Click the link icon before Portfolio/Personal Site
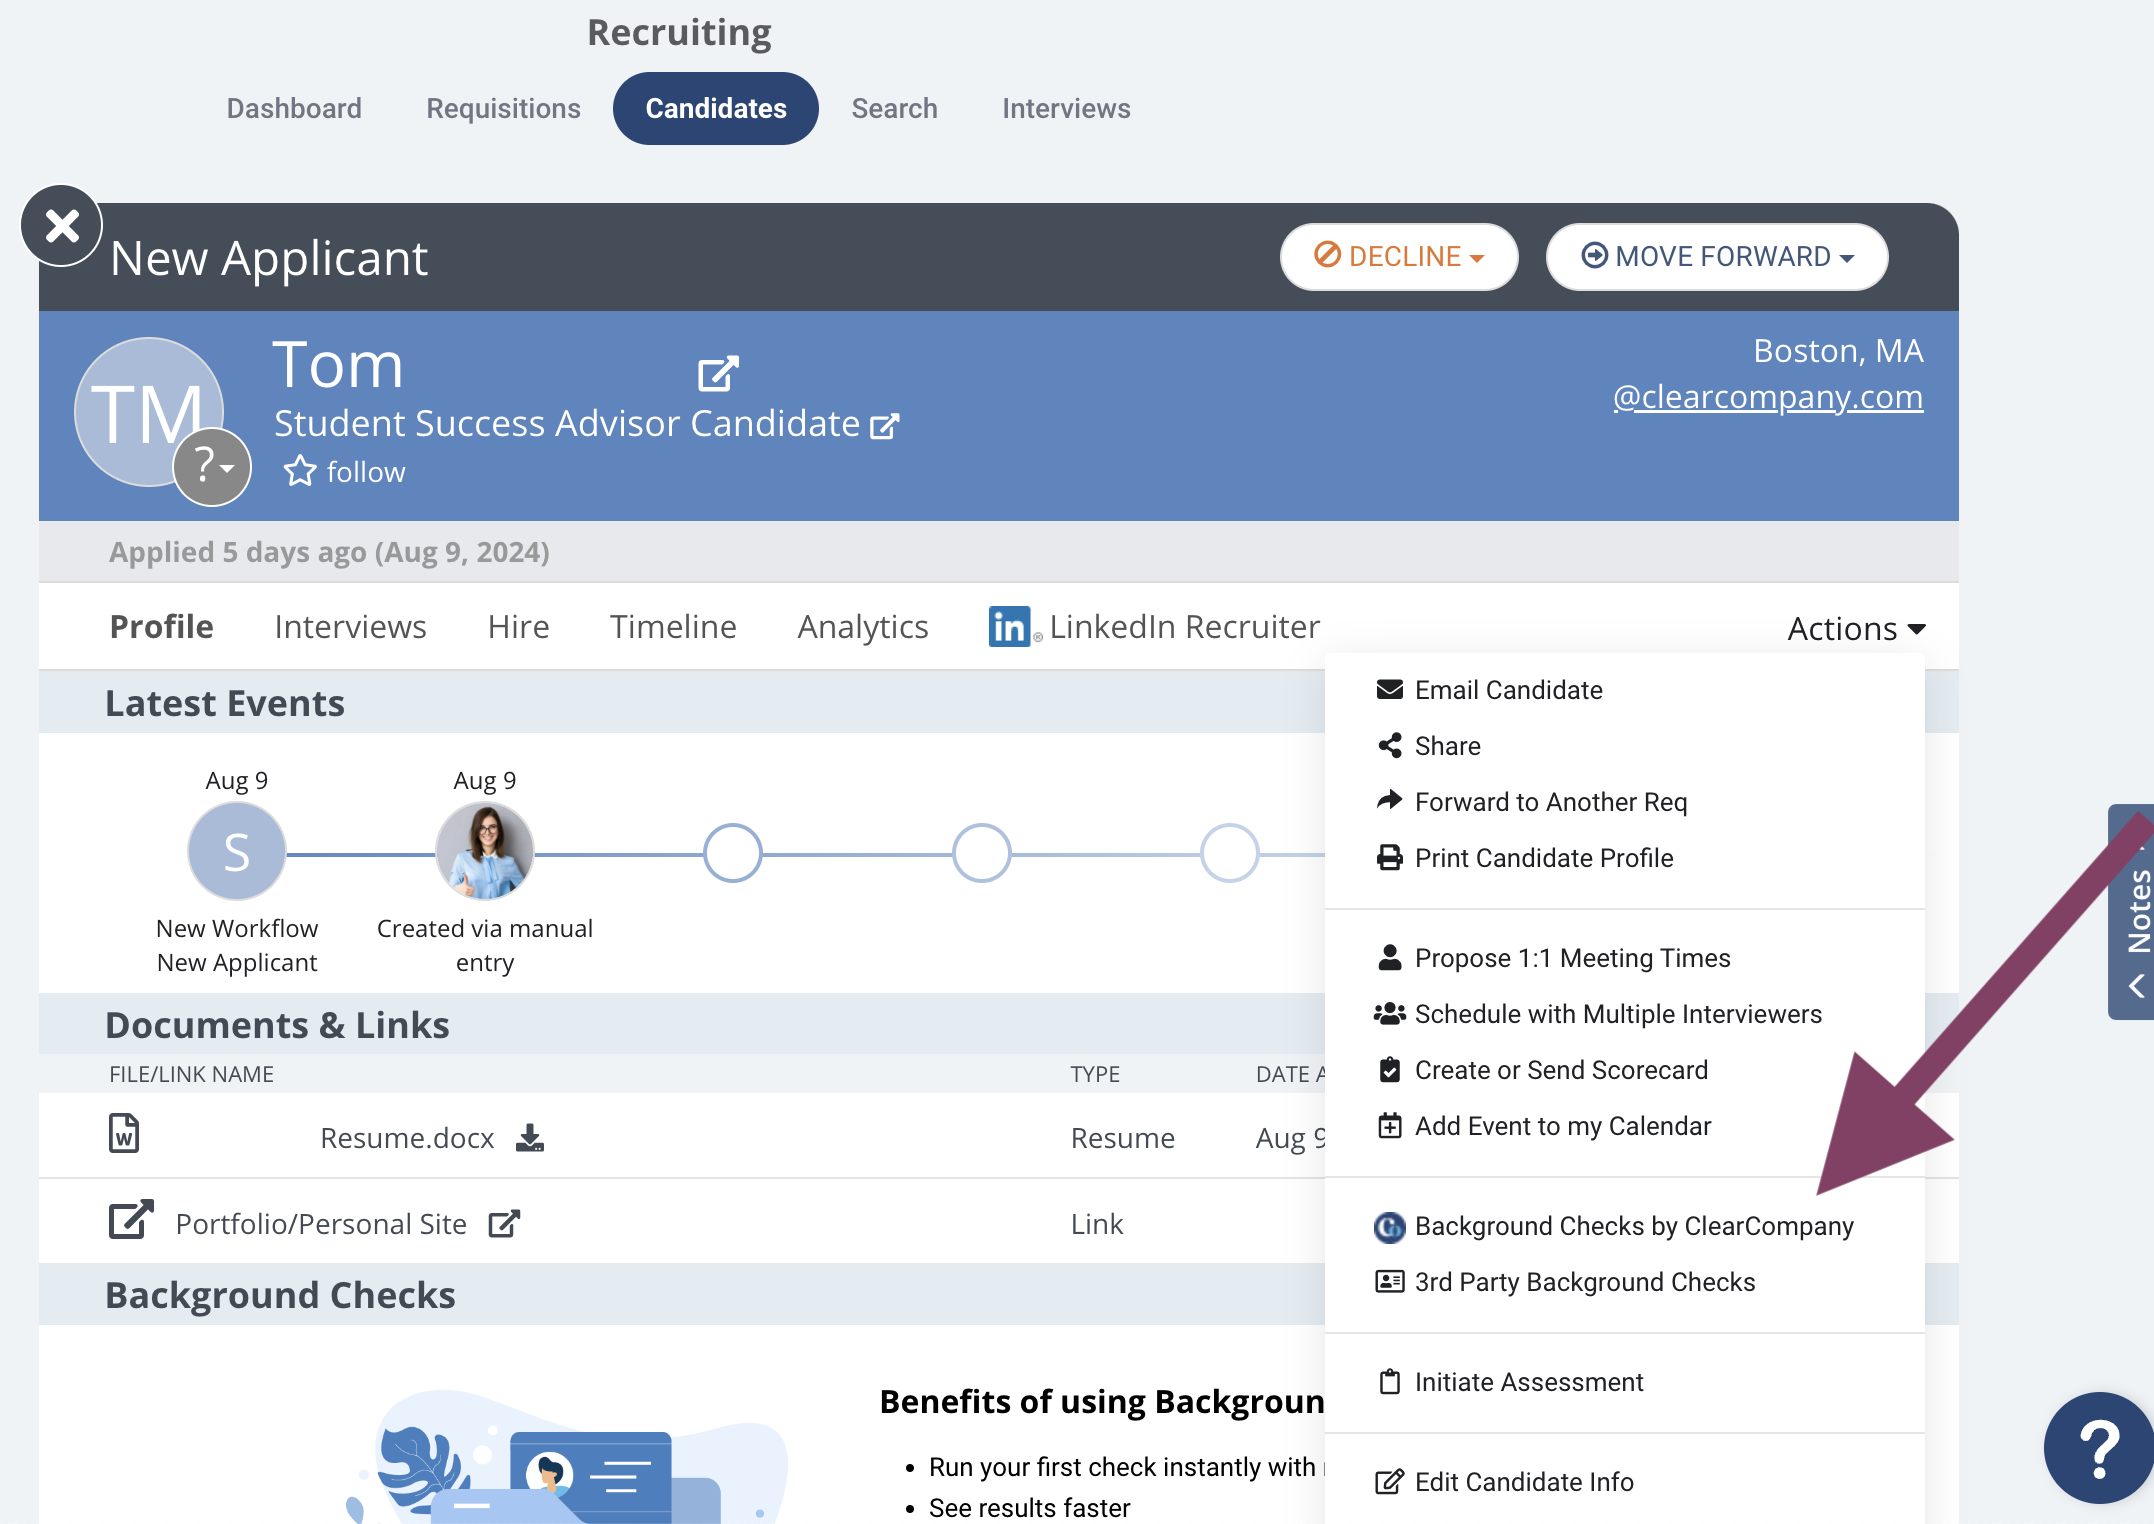Screen dimensions: 2154x1524 (x=131, y=1219)
